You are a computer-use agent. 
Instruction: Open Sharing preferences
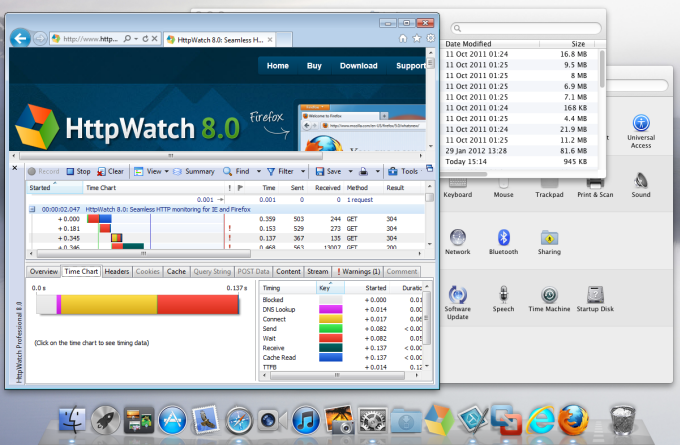pos(549,242)
